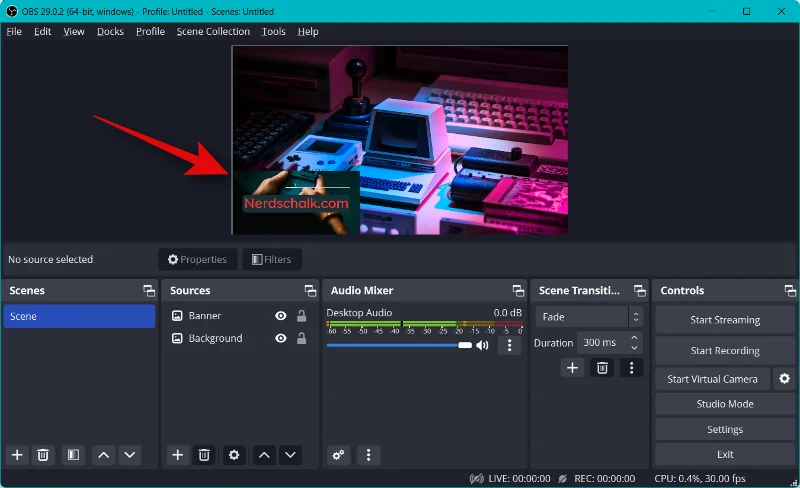
Task: Open the Scene Collection menu
Action: [213, 32]
